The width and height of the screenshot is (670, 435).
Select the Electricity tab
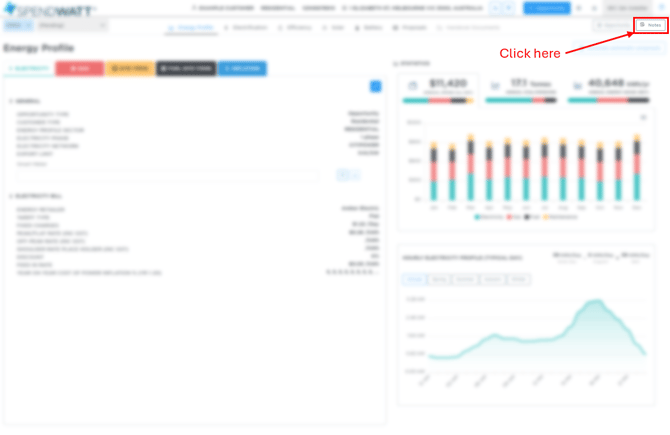coord(27,69)
